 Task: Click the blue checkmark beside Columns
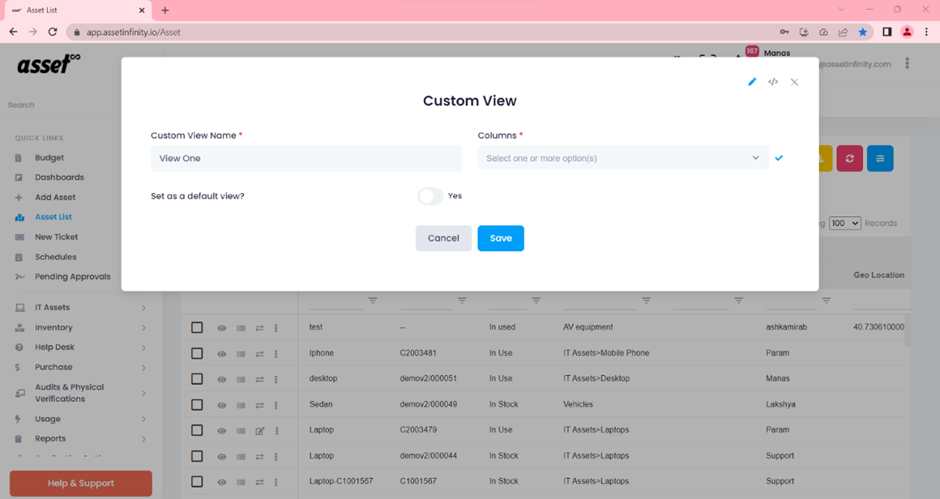pos(779,158)
